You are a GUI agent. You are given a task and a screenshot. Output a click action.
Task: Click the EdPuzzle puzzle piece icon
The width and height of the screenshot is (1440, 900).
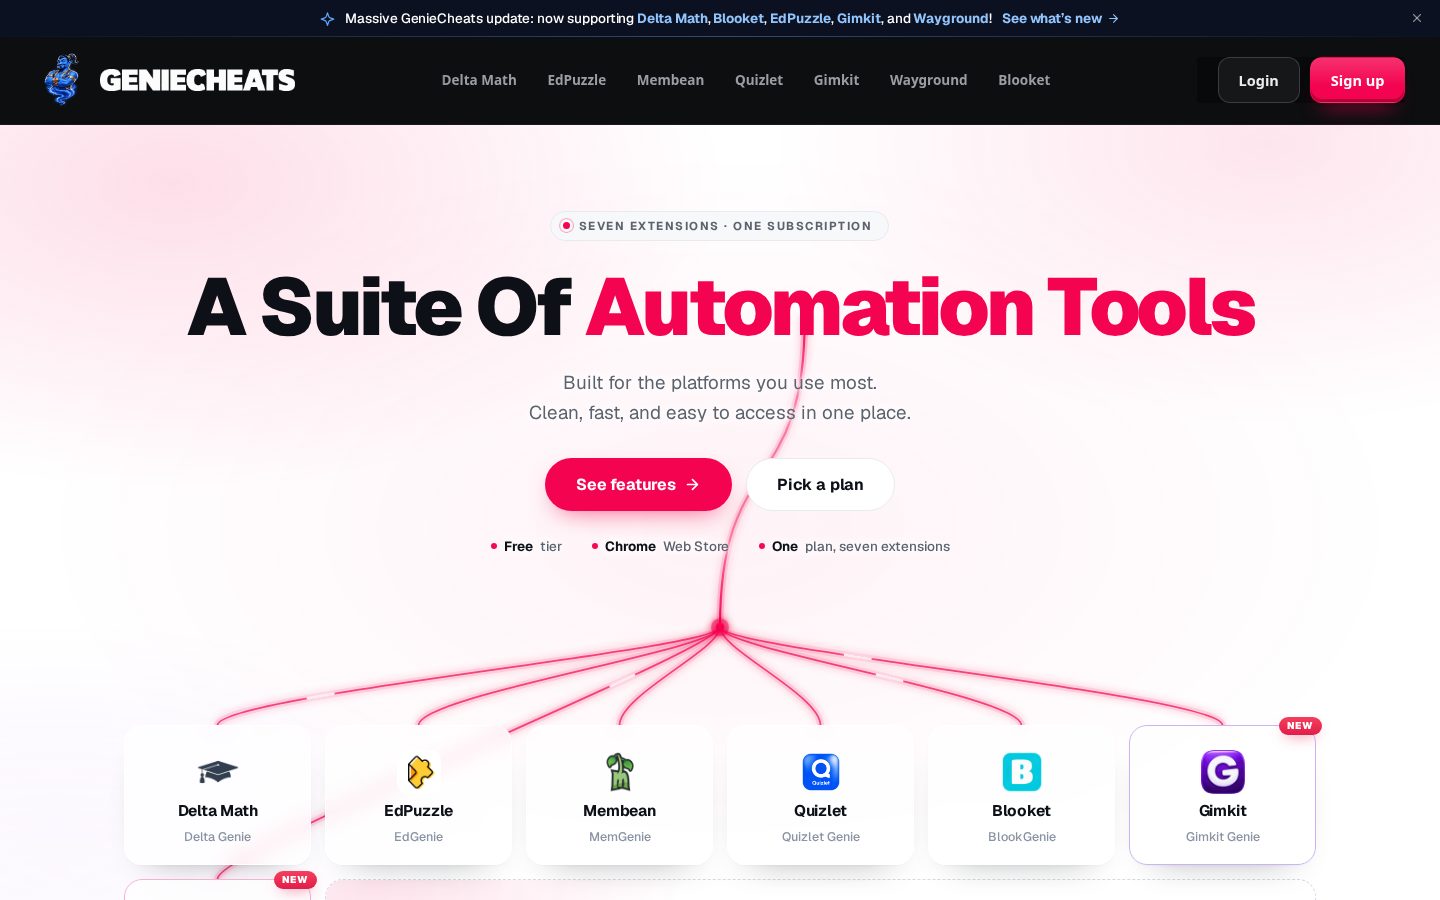click(x=419, y=772)
